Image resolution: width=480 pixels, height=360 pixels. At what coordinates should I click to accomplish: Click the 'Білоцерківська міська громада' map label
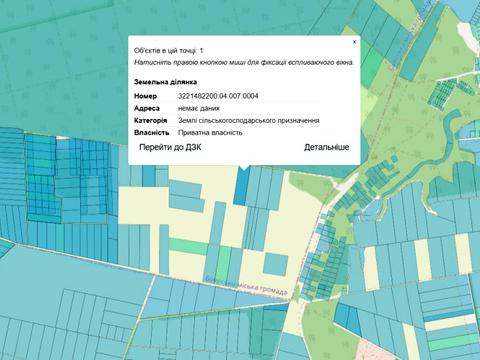[246, 286]
